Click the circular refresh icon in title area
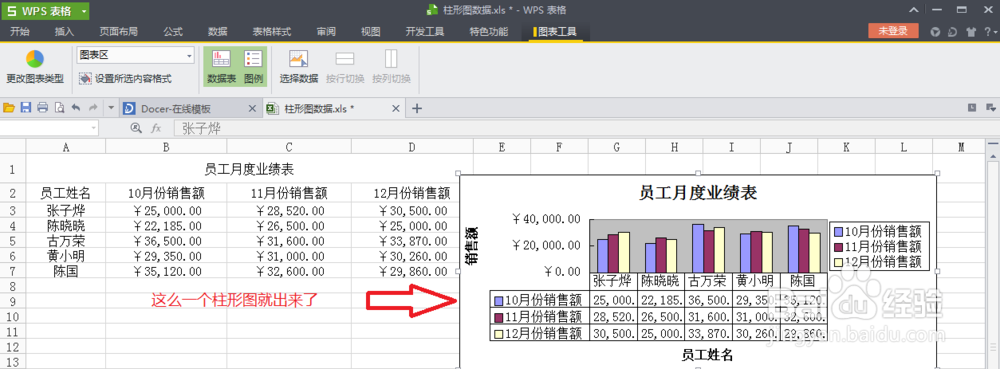This screenshot has height=369, width=1000. click(953, 31)
